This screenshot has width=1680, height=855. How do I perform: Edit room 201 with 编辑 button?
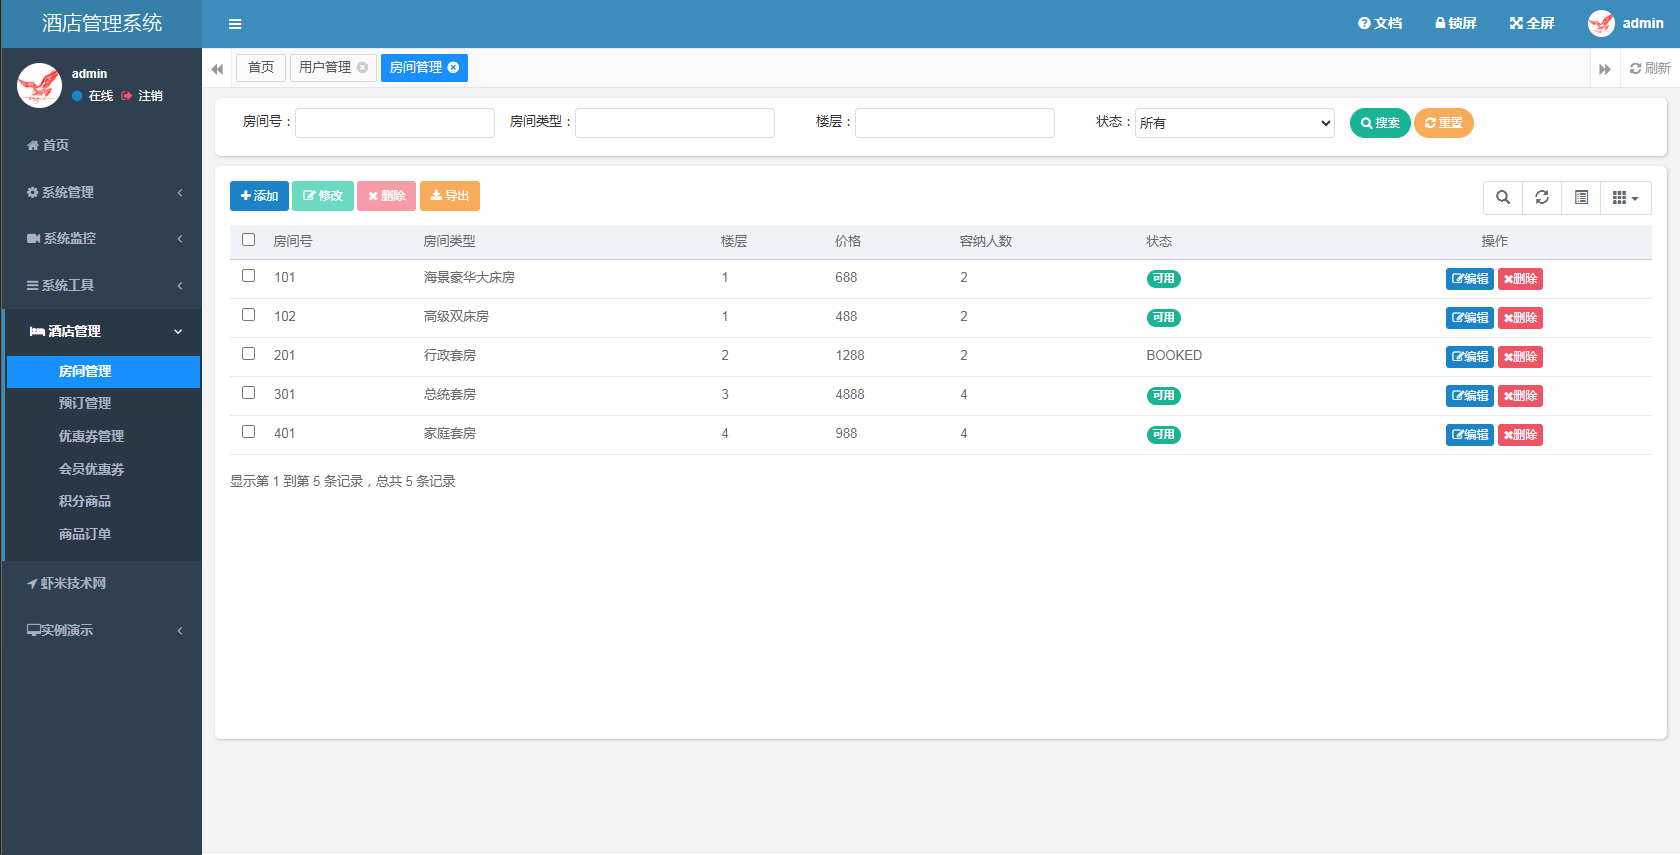click(x=1470, y=357)
